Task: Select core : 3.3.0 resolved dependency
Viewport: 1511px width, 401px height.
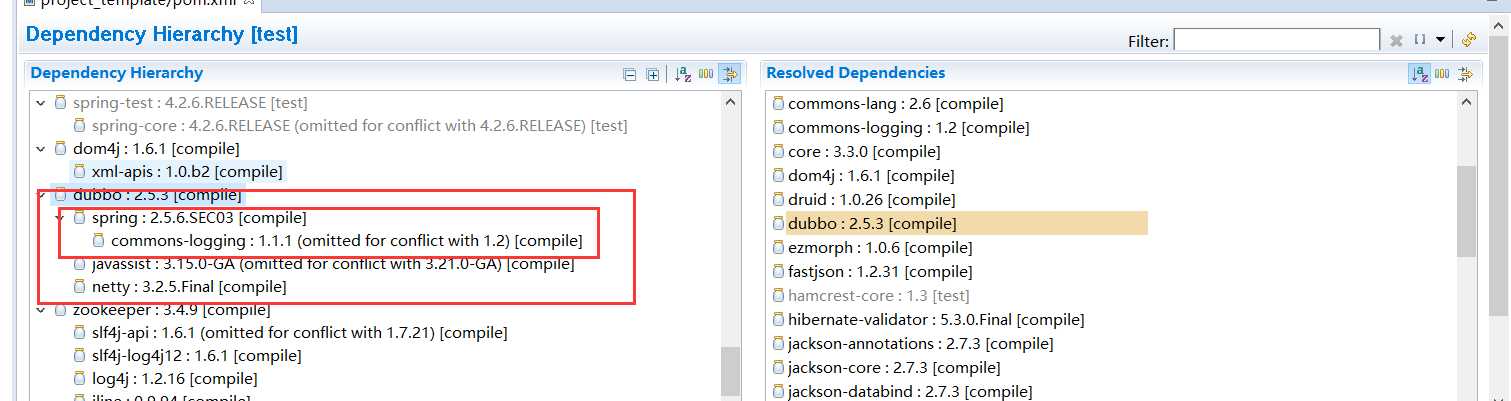Action: click(x=857, y=152)
